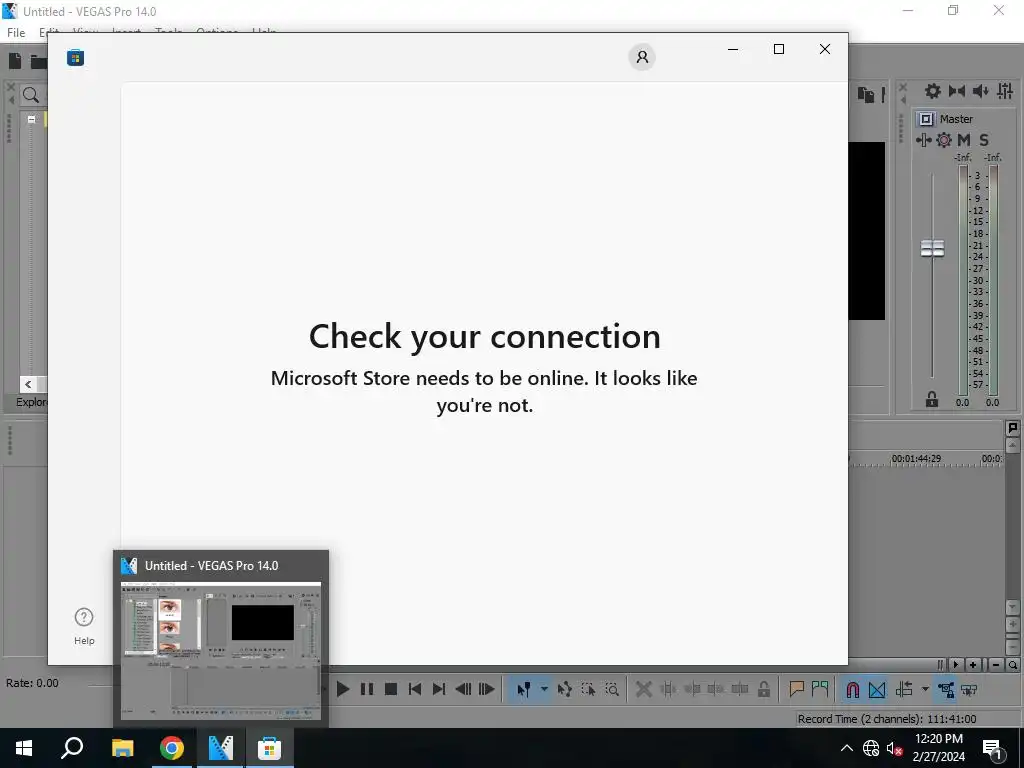Click the left channel 0.0 peak value
The width and height of the screenshot is (1024, 768).
[963, 403]
